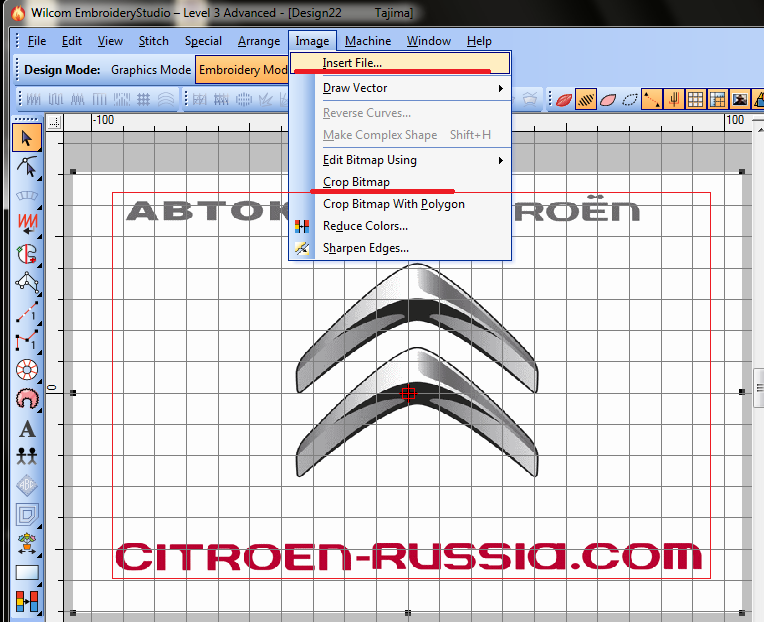Image resolution: width=764 pixels, height=622 pixels.
Task: Choose the Lettering tool with letter A
Action: coord(27,429)
